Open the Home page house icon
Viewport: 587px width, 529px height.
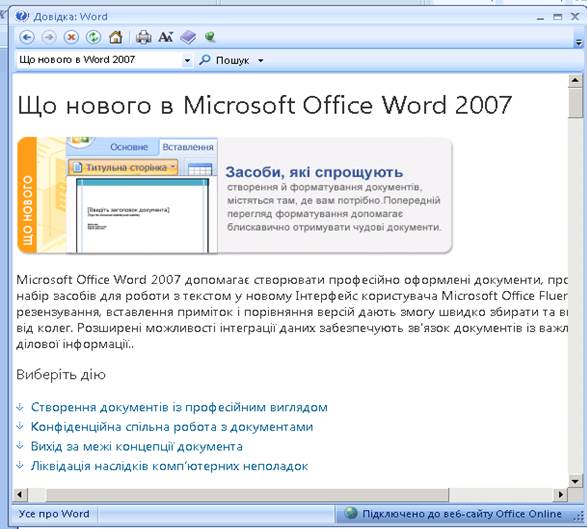[116, 37]
